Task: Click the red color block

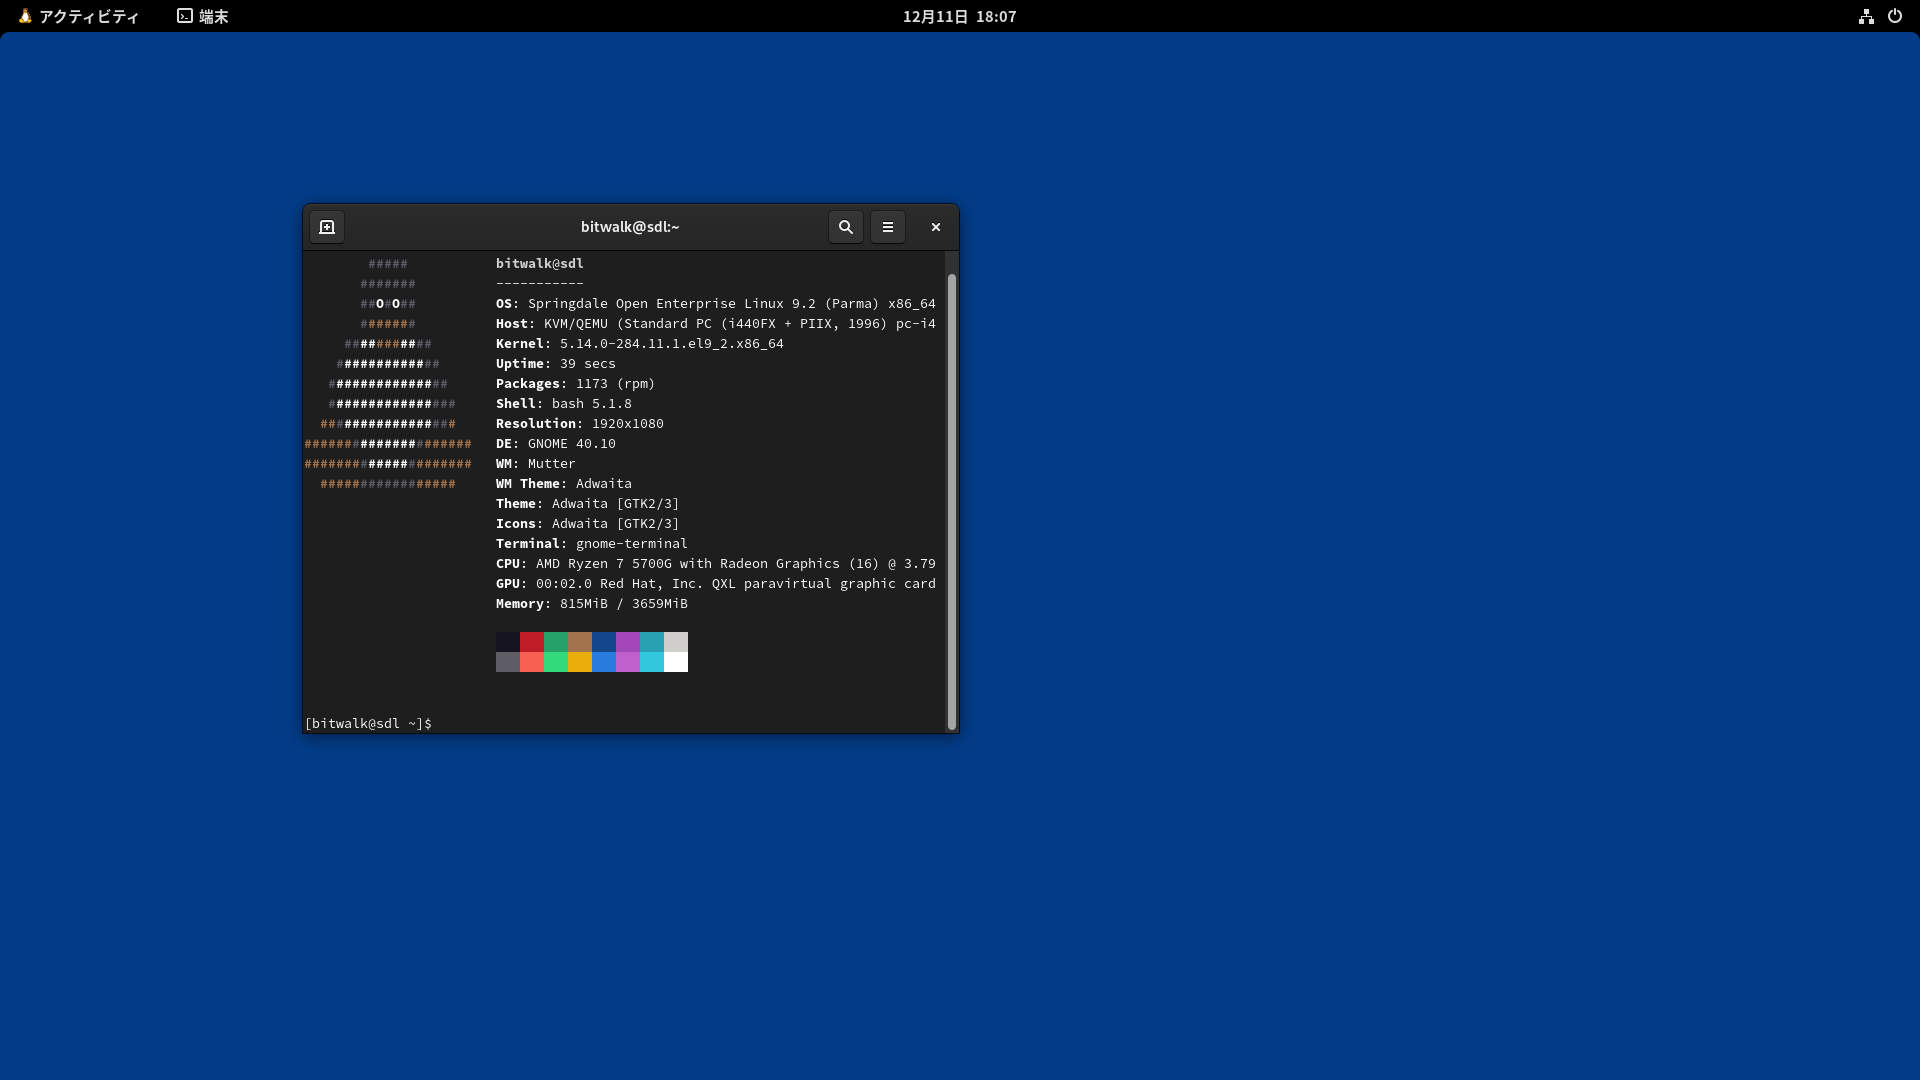Action: pyautogui.click(x=531, y=642)
